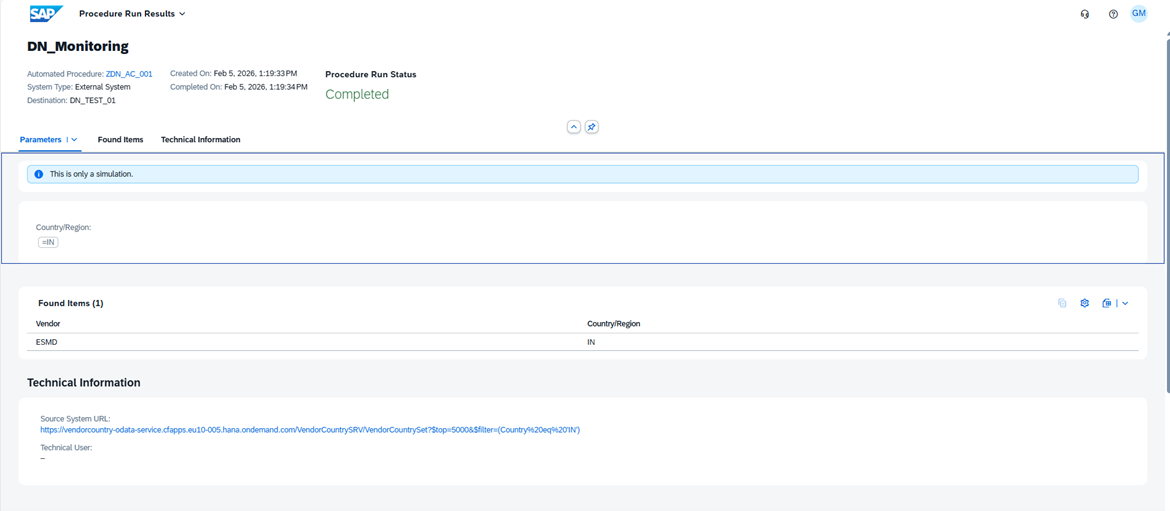Open the ZDN_AC_001 automated procedure link
Screen dimensions: 1170x511
click(129, 74)
